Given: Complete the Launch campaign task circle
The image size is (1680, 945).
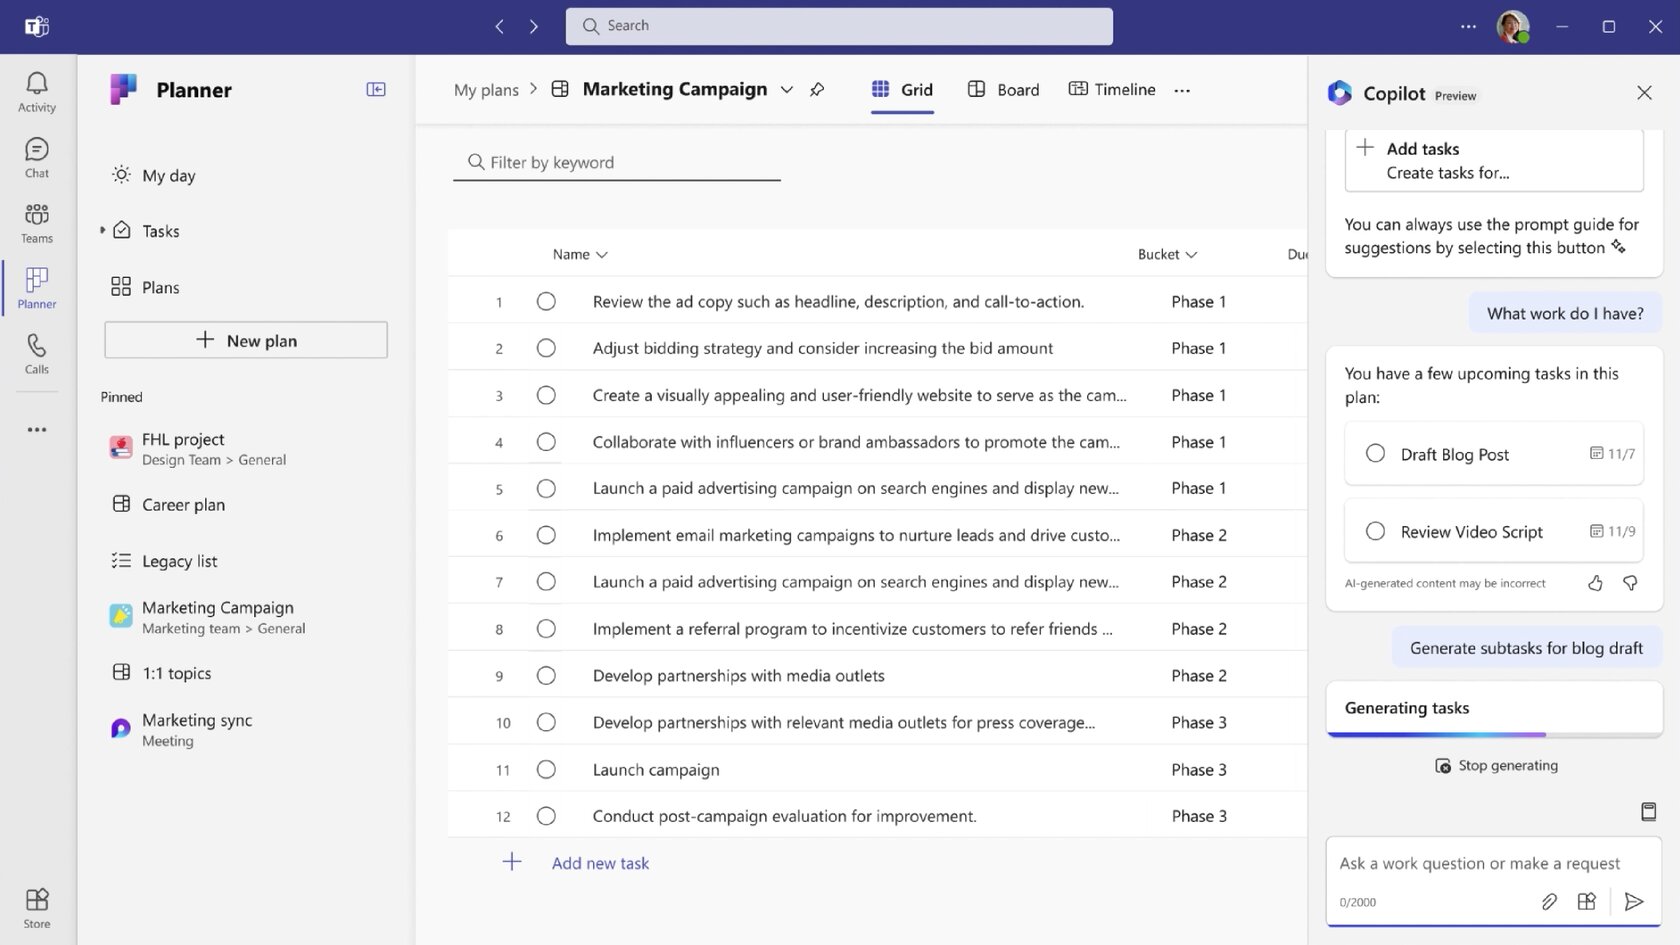Looking at the screenshot, I should 546,770.
